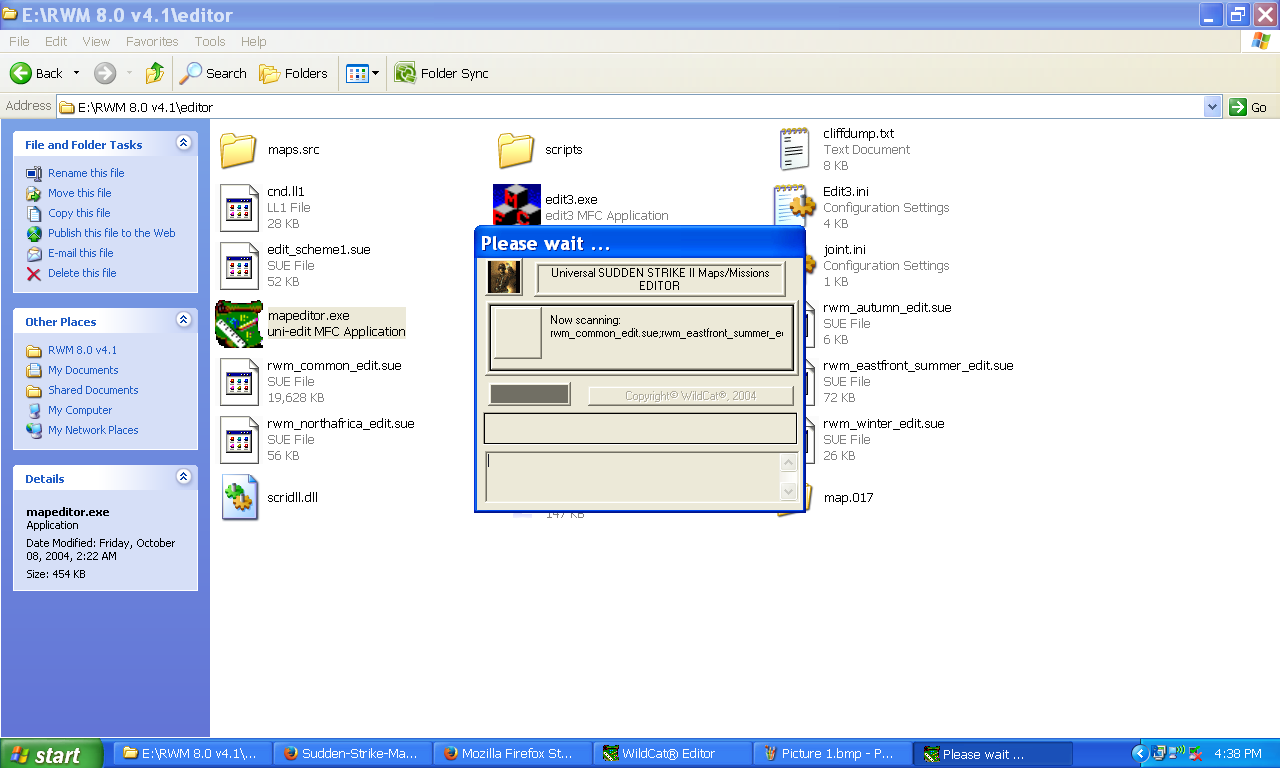
Task: Open the Tools menu
Action: [x=210, y=41]
